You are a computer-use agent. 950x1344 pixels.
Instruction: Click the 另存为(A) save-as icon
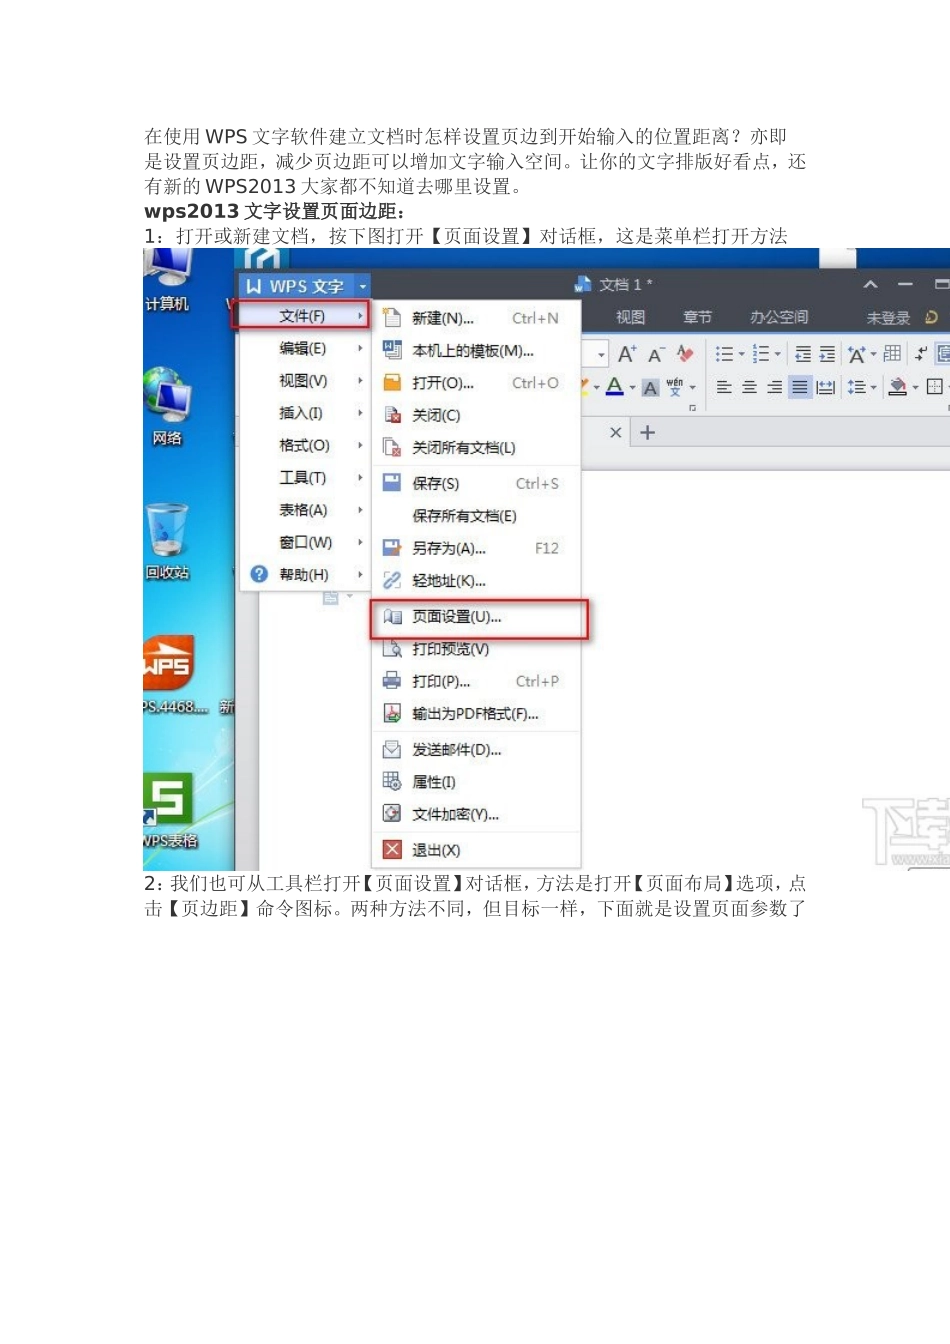tap(392, 548)
